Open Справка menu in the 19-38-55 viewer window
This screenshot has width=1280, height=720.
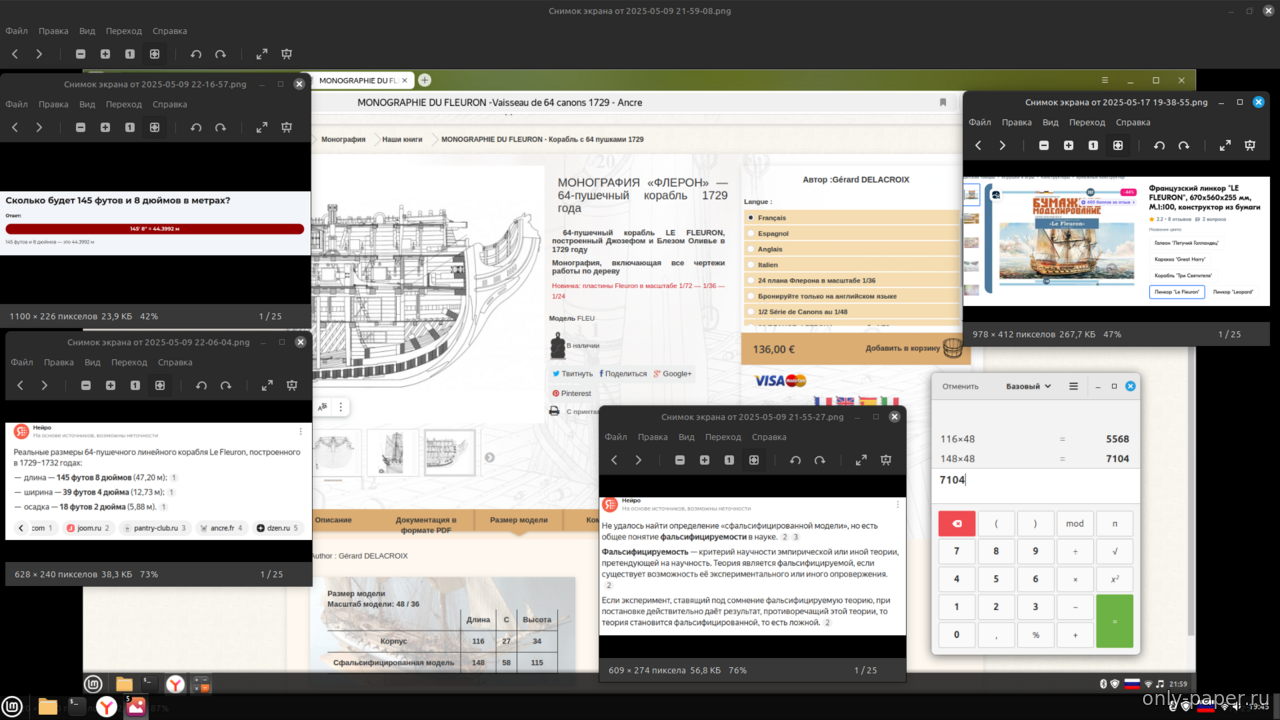[x=1133, y=122]
